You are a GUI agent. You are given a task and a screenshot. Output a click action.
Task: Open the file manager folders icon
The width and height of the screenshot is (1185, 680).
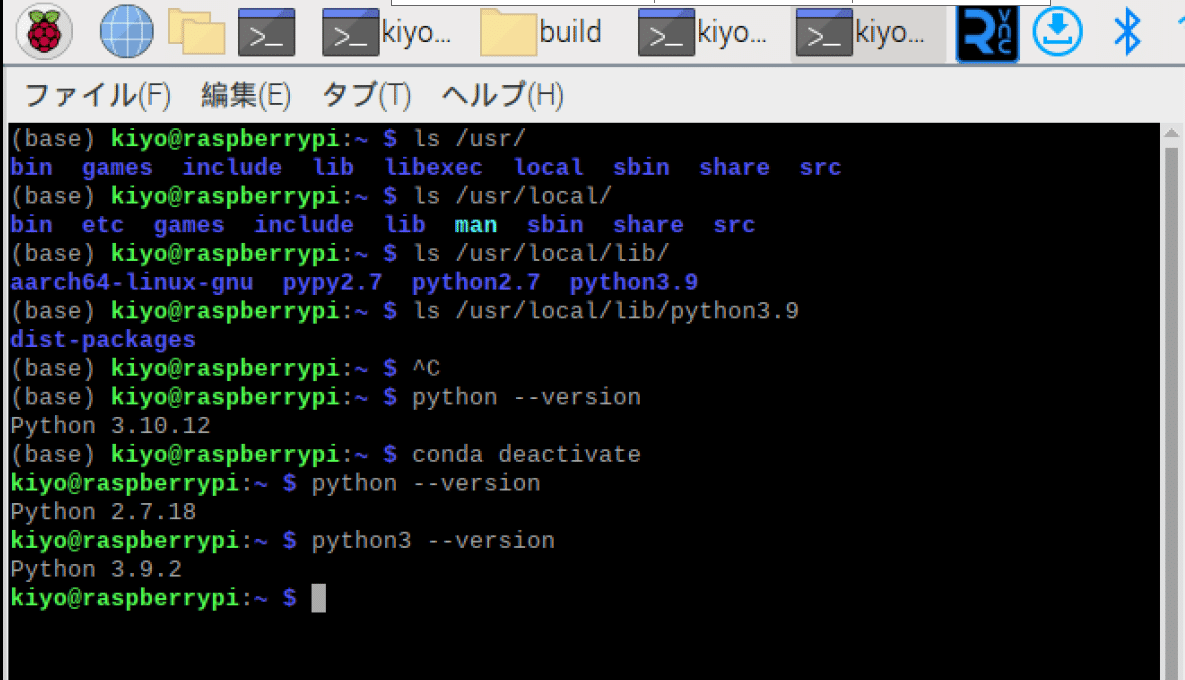(196, 32)
